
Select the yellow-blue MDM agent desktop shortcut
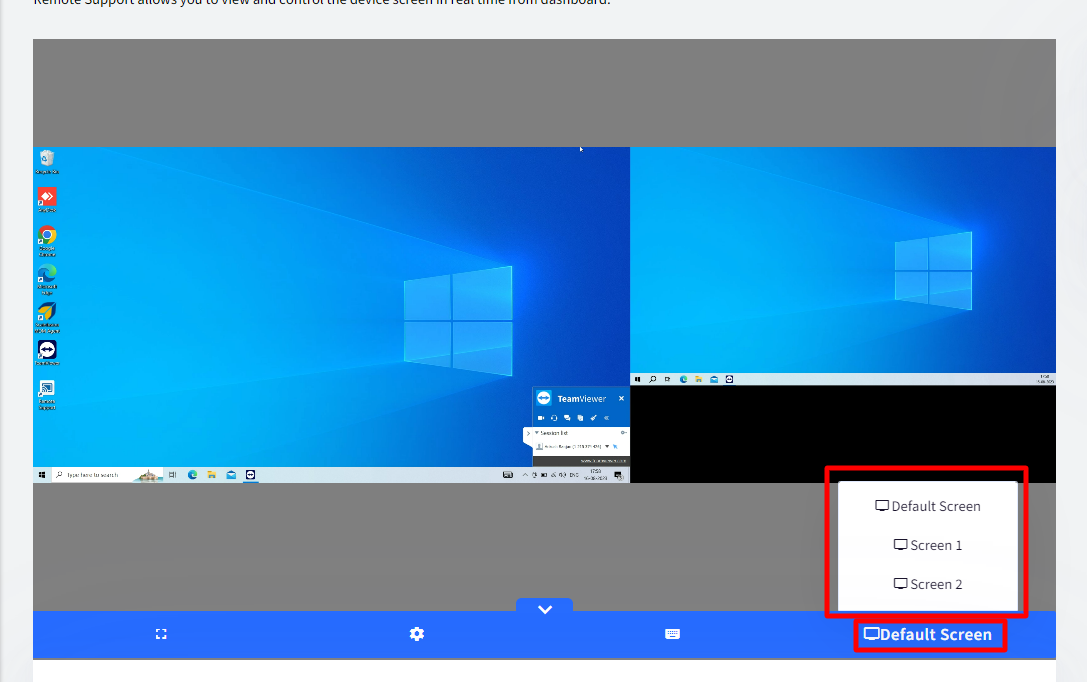click(x=46, y=317)
